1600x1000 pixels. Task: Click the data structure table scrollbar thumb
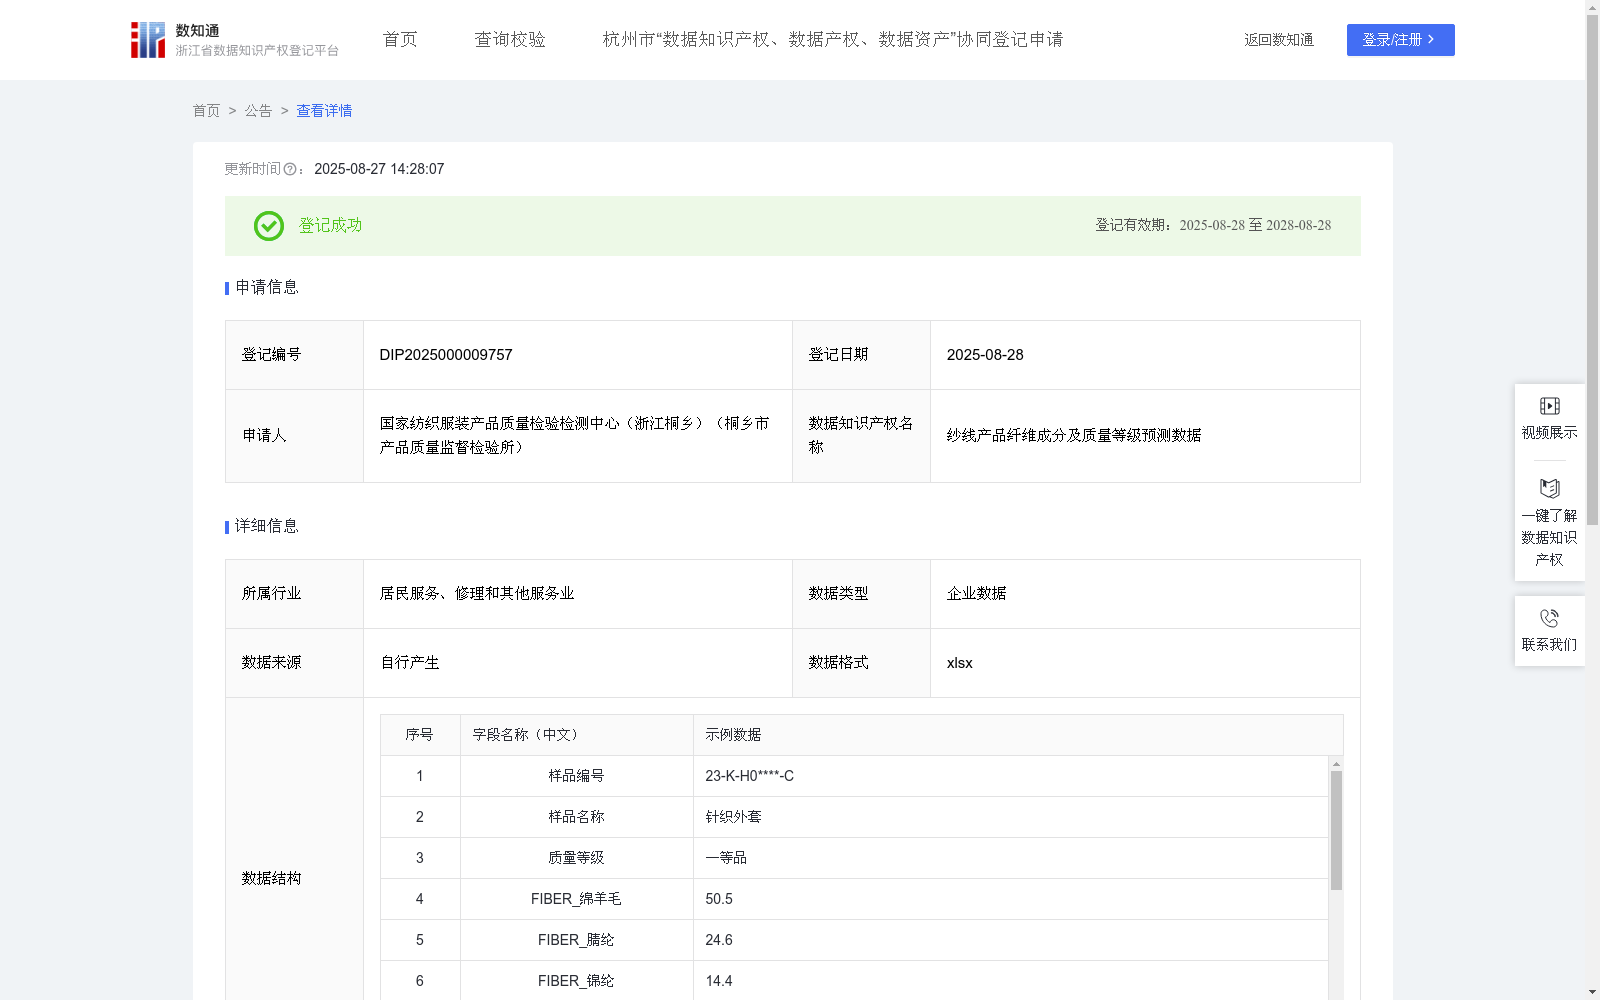pyautogui.click(x=1336, y=830)
